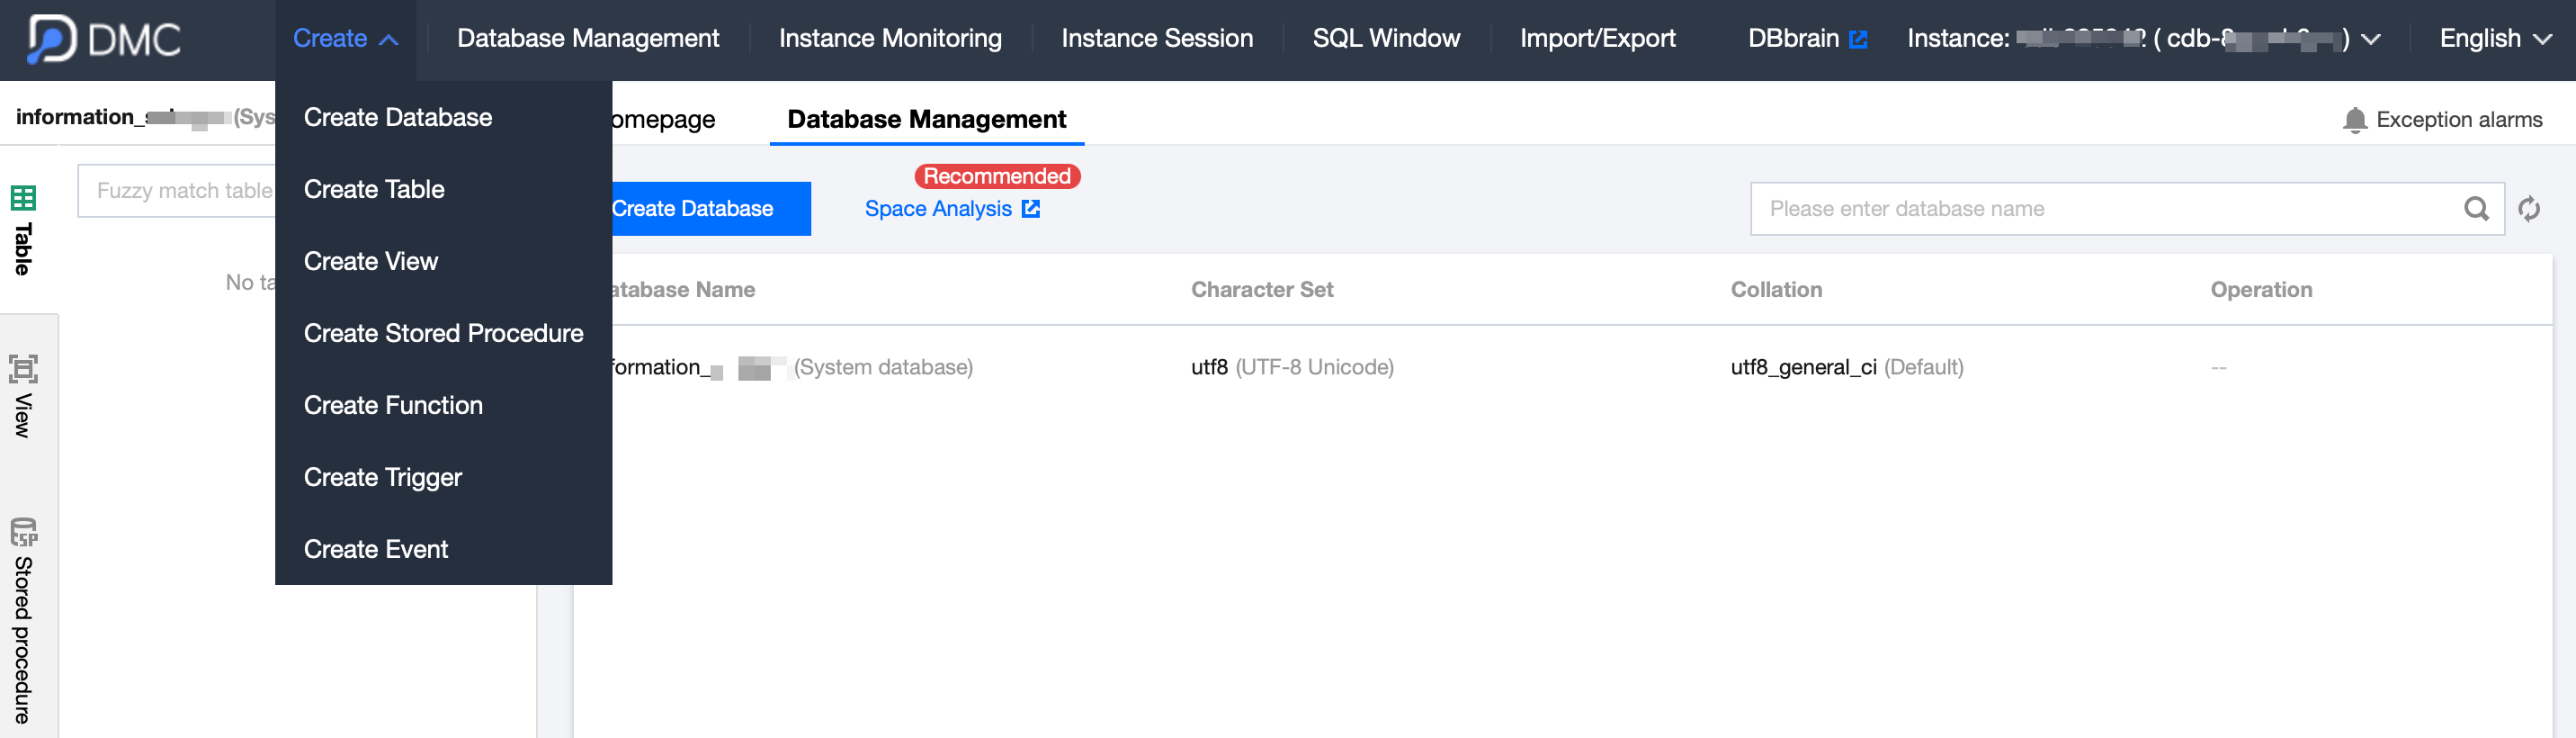Expand the Instance selector dropdown
The width and height of the screenshot is (2576, 738).
tap(2370, 39)
